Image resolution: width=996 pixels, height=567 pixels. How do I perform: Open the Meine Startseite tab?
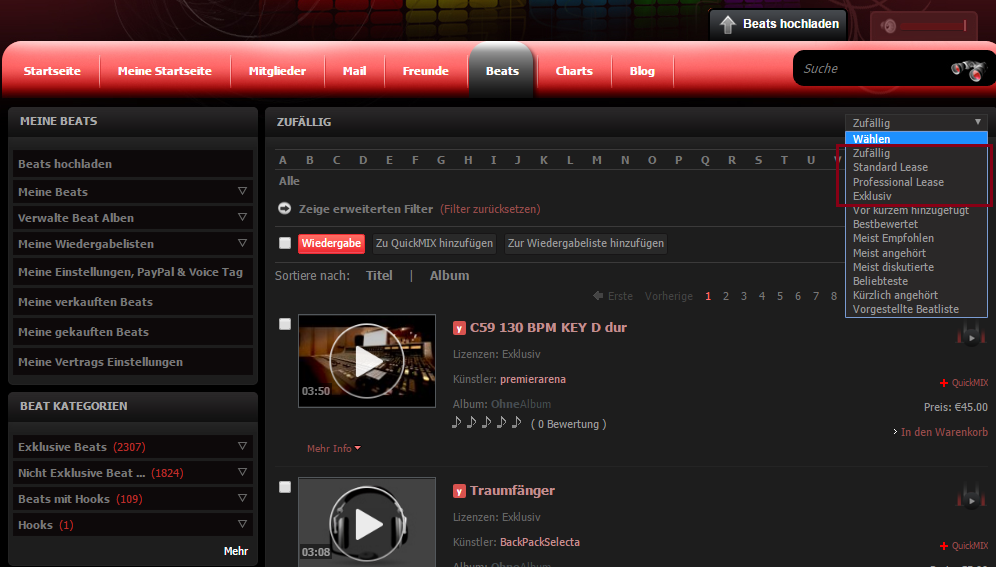pos(165,71)
